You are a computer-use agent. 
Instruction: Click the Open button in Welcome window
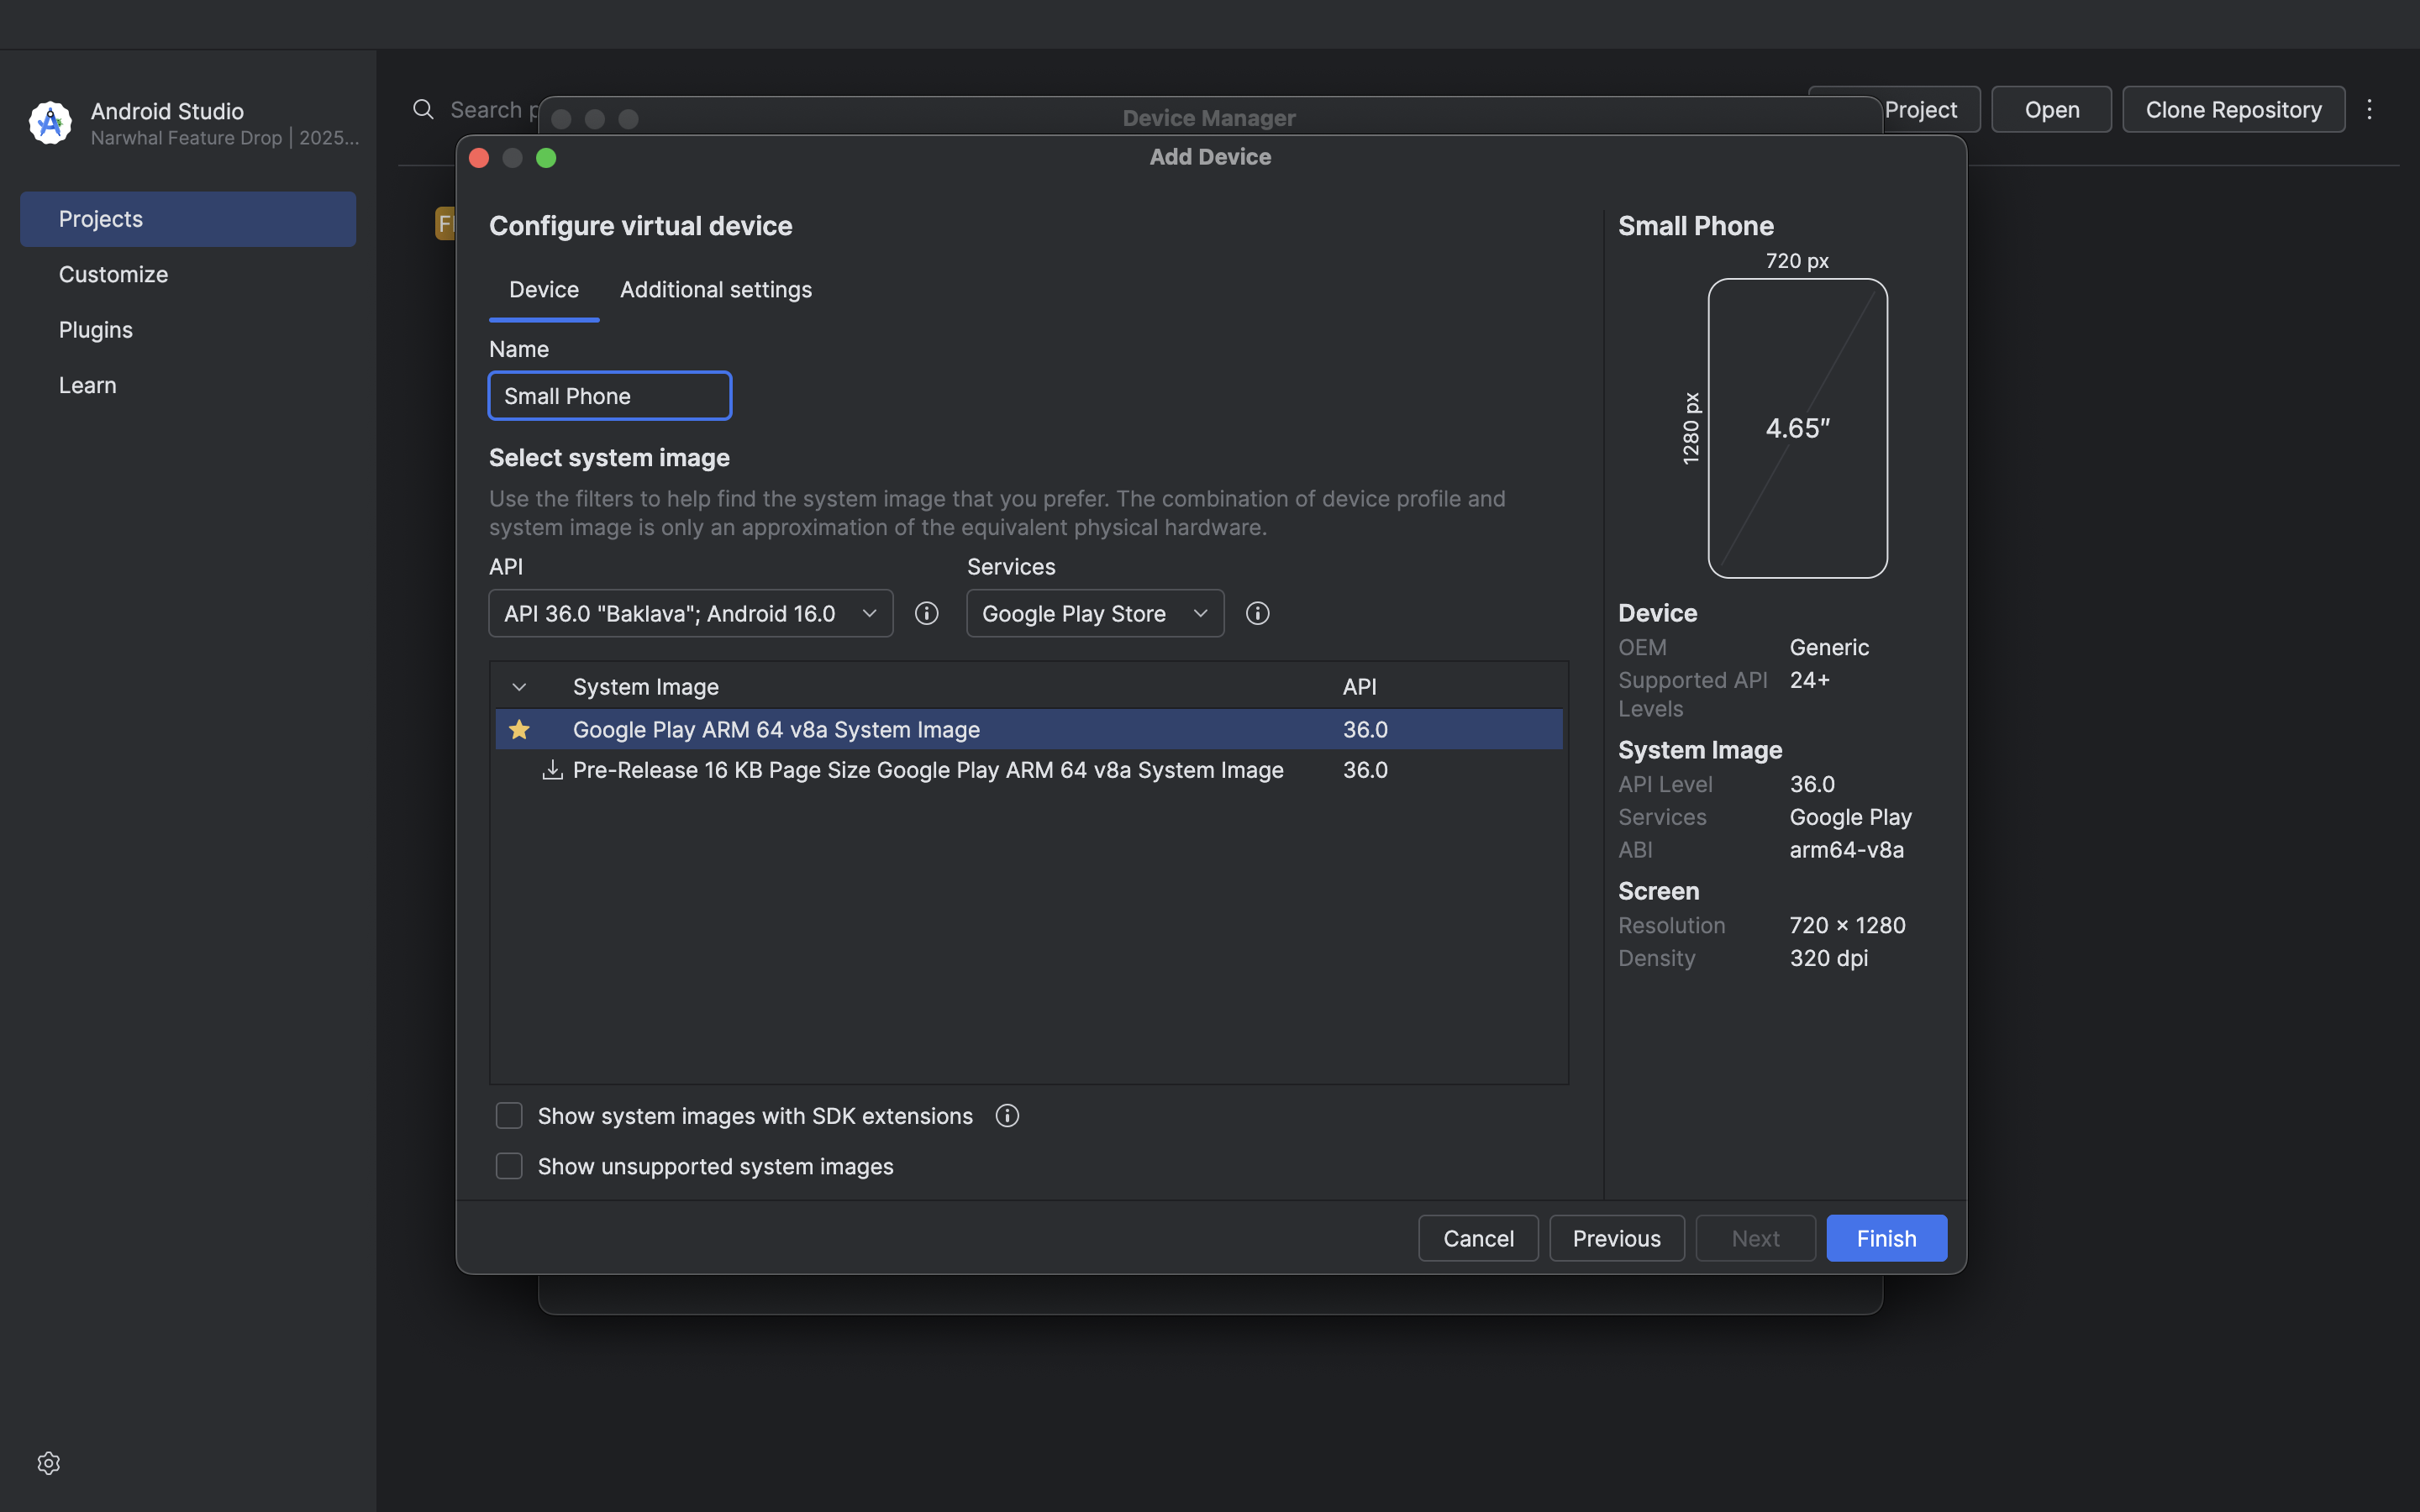click(2052, 109)
